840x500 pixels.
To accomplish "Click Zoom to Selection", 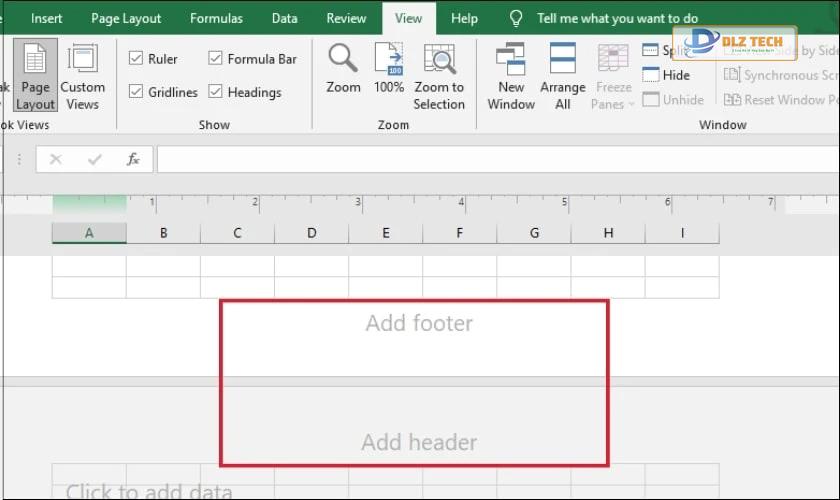I will click(x=439, y=76).
